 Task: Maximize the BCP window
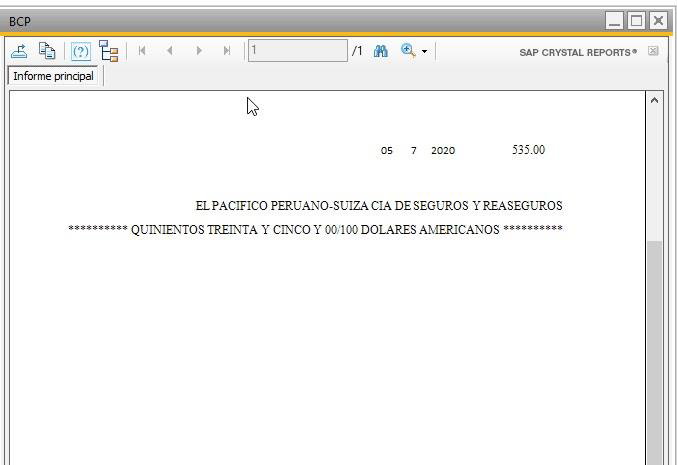click(636, 21)
